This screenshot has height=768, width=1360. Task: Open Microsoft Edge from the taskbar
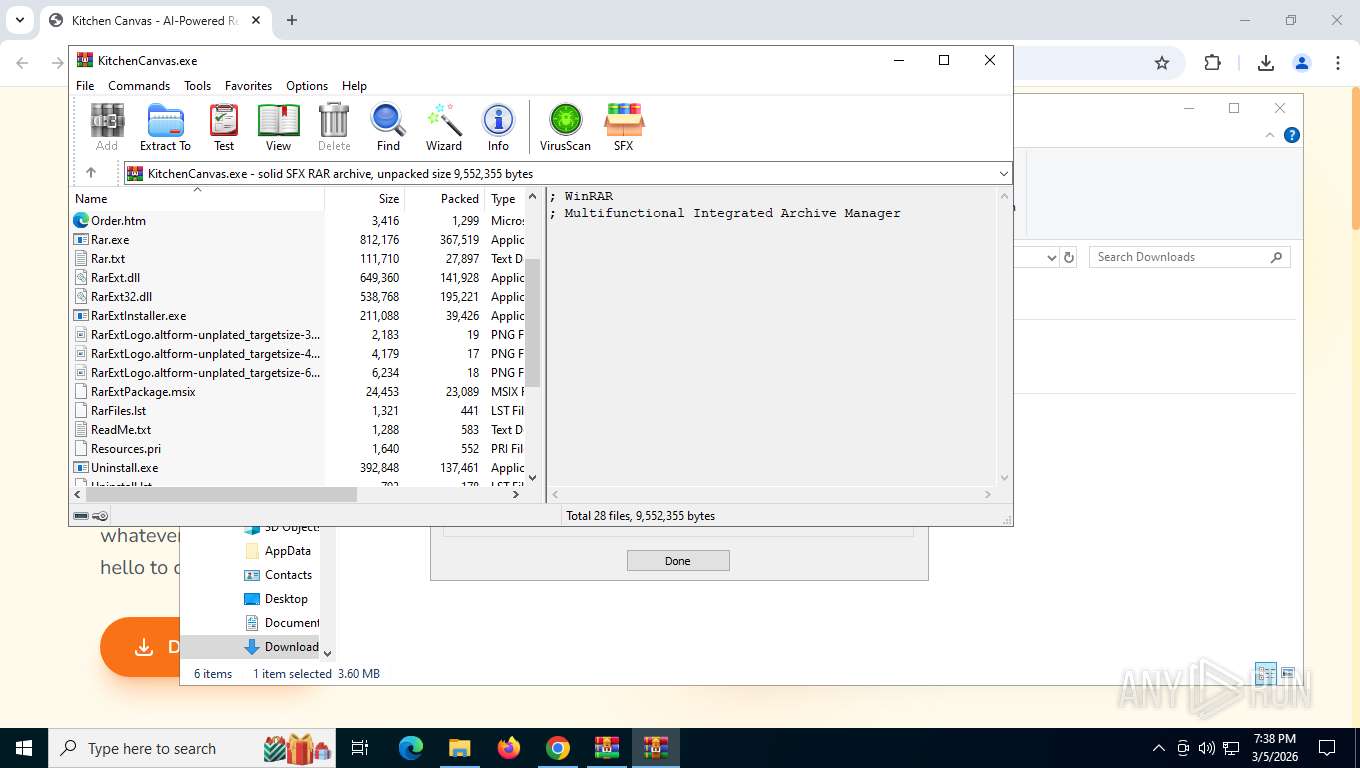click(411, 748)
